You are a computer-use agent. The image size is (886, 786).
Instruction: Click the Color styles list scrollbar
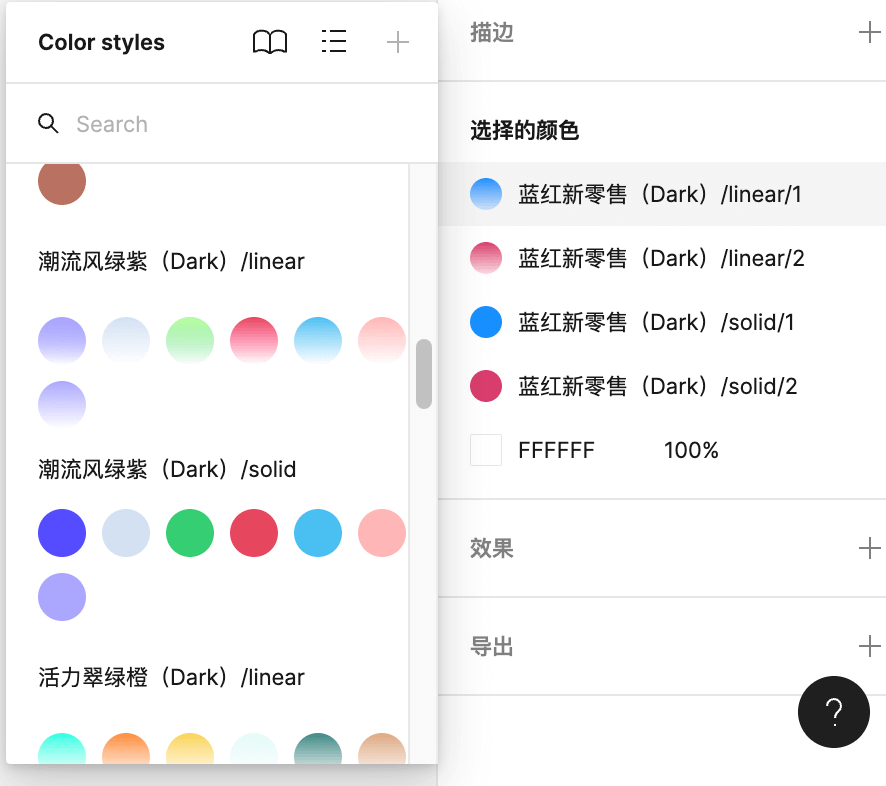pos(424,374)
